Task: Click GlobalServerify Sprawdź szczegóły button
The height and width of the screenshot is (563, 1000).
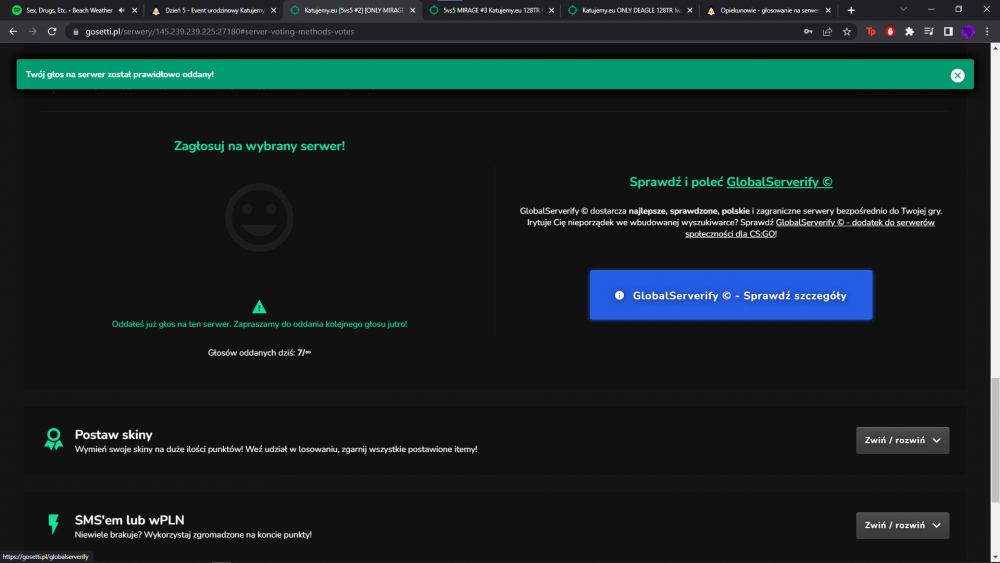Action: [731, 295]
